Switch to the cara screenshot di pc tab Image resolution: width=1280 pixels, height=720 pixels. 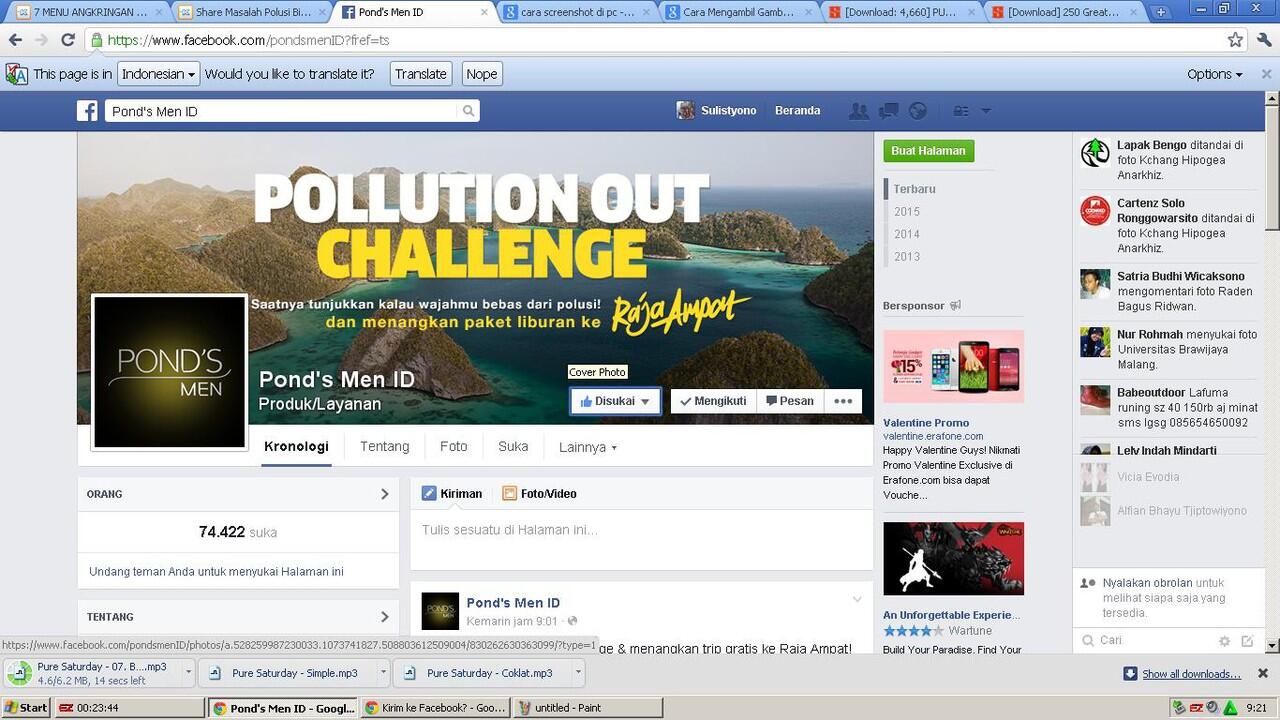pyautogui.click(x=577, y=12)
